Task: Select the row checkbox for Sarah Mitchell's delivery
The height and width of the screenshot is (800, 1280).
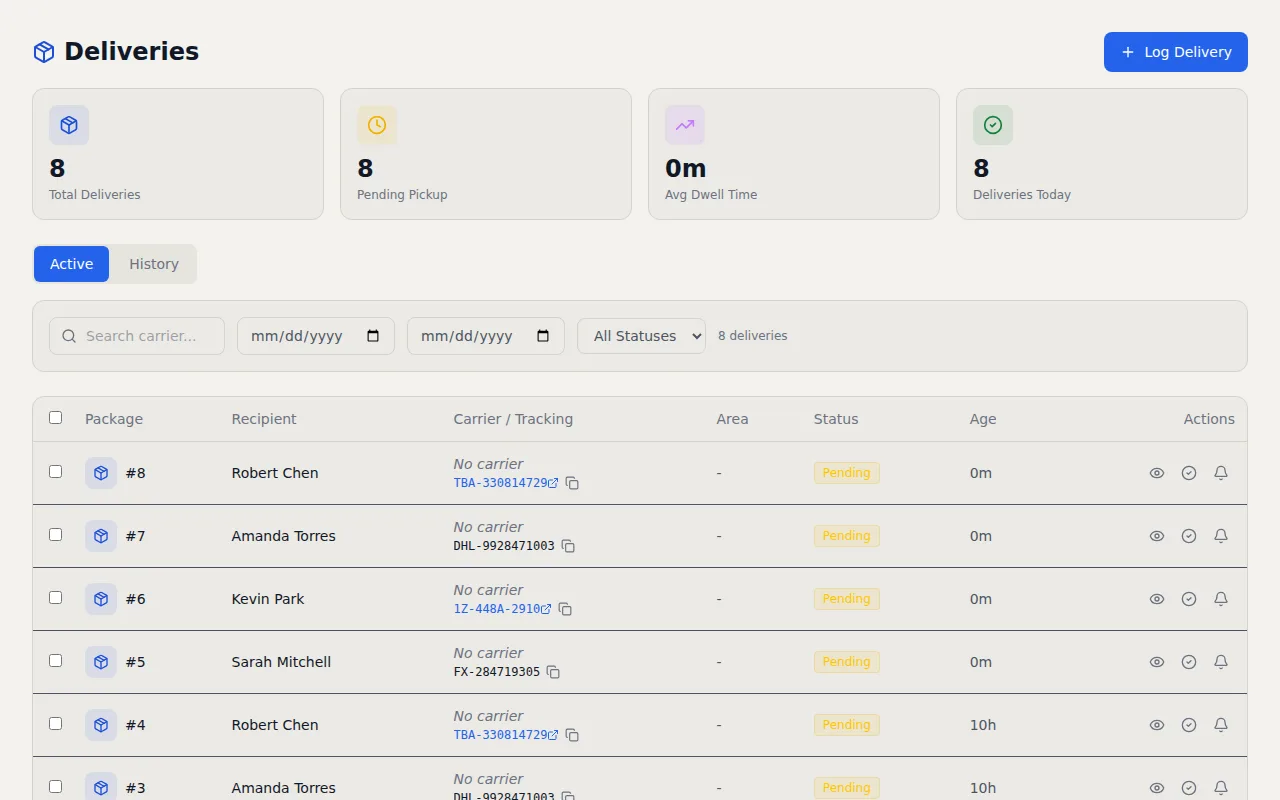Action: pyautogui.click(x=55, y=660)
